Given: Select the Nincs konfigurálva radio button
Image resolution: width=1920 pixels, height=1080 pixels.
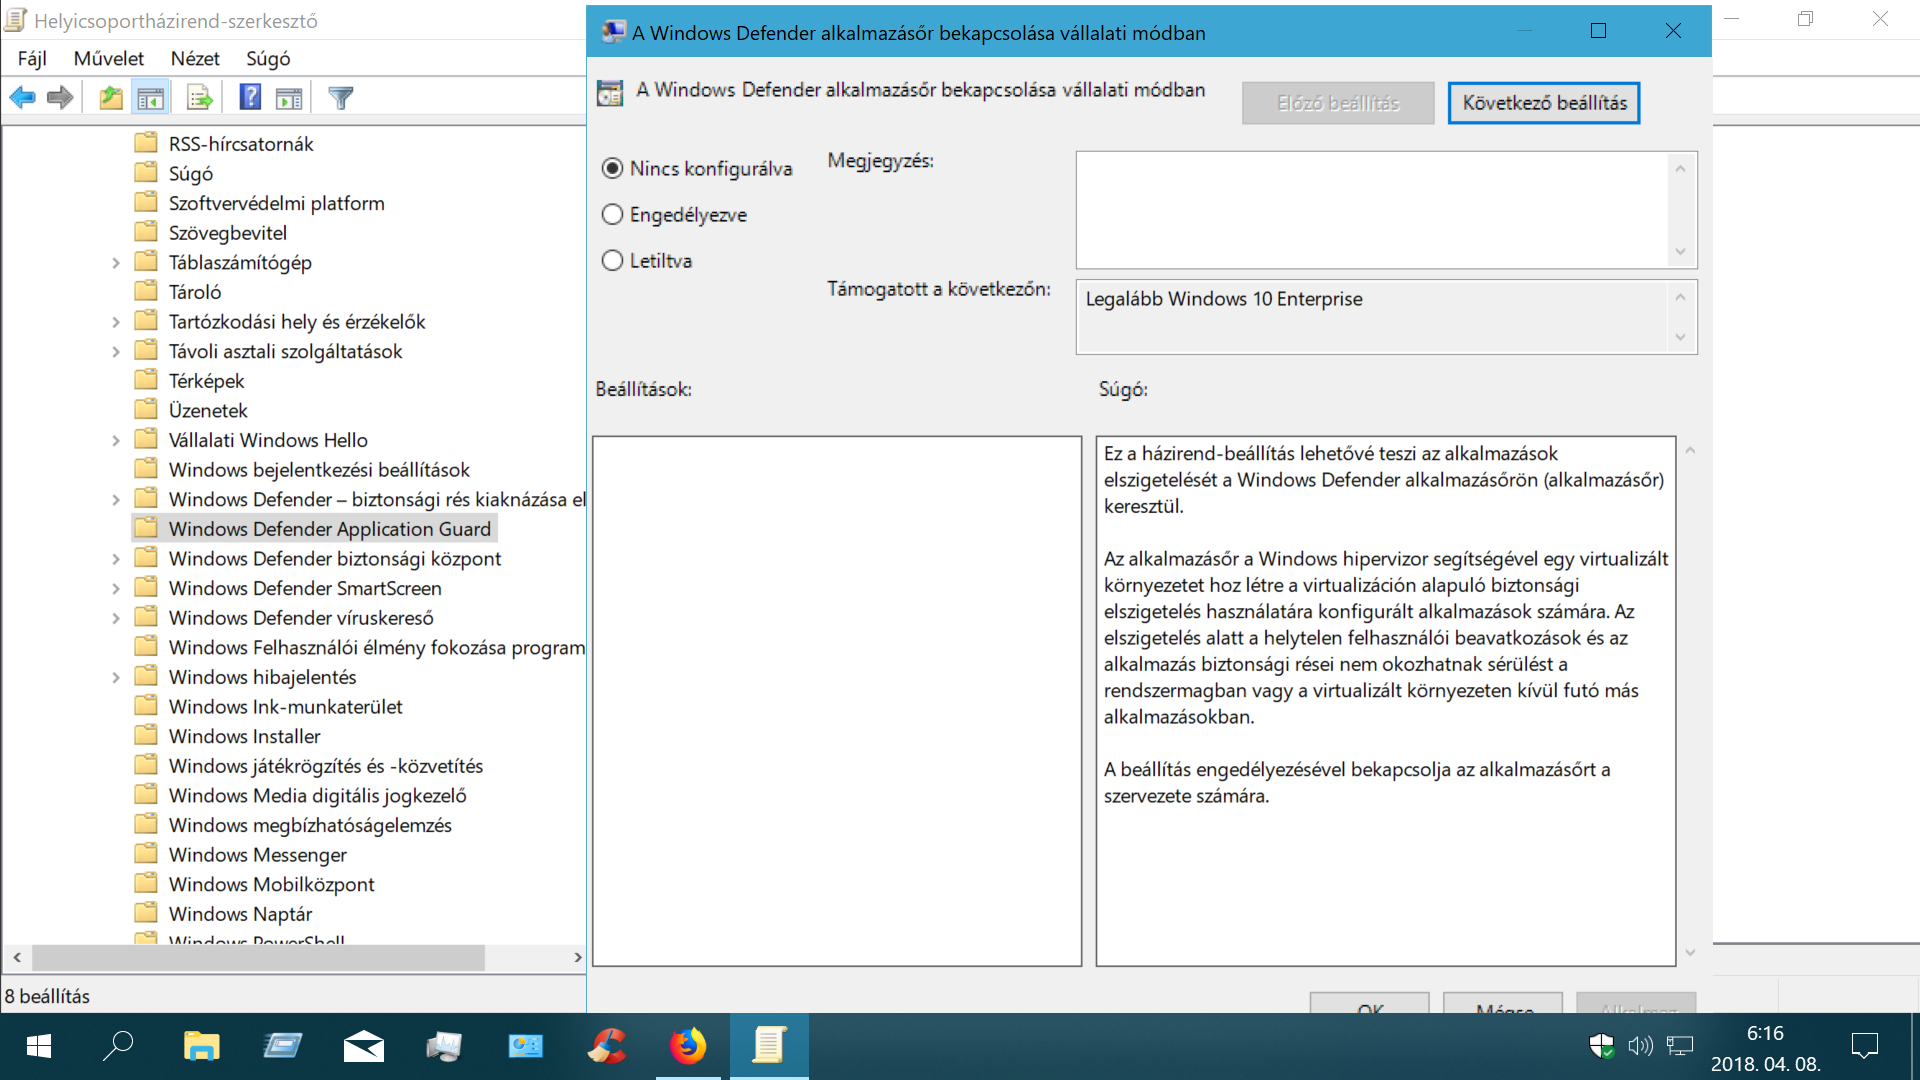Looking at the screenshot, I should coord(613,168).
